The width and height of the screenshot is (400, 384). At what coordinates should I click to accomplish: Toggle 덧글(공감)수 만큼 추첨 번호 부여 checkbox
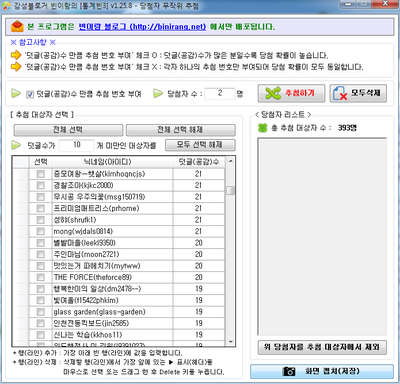pos(30,94)
